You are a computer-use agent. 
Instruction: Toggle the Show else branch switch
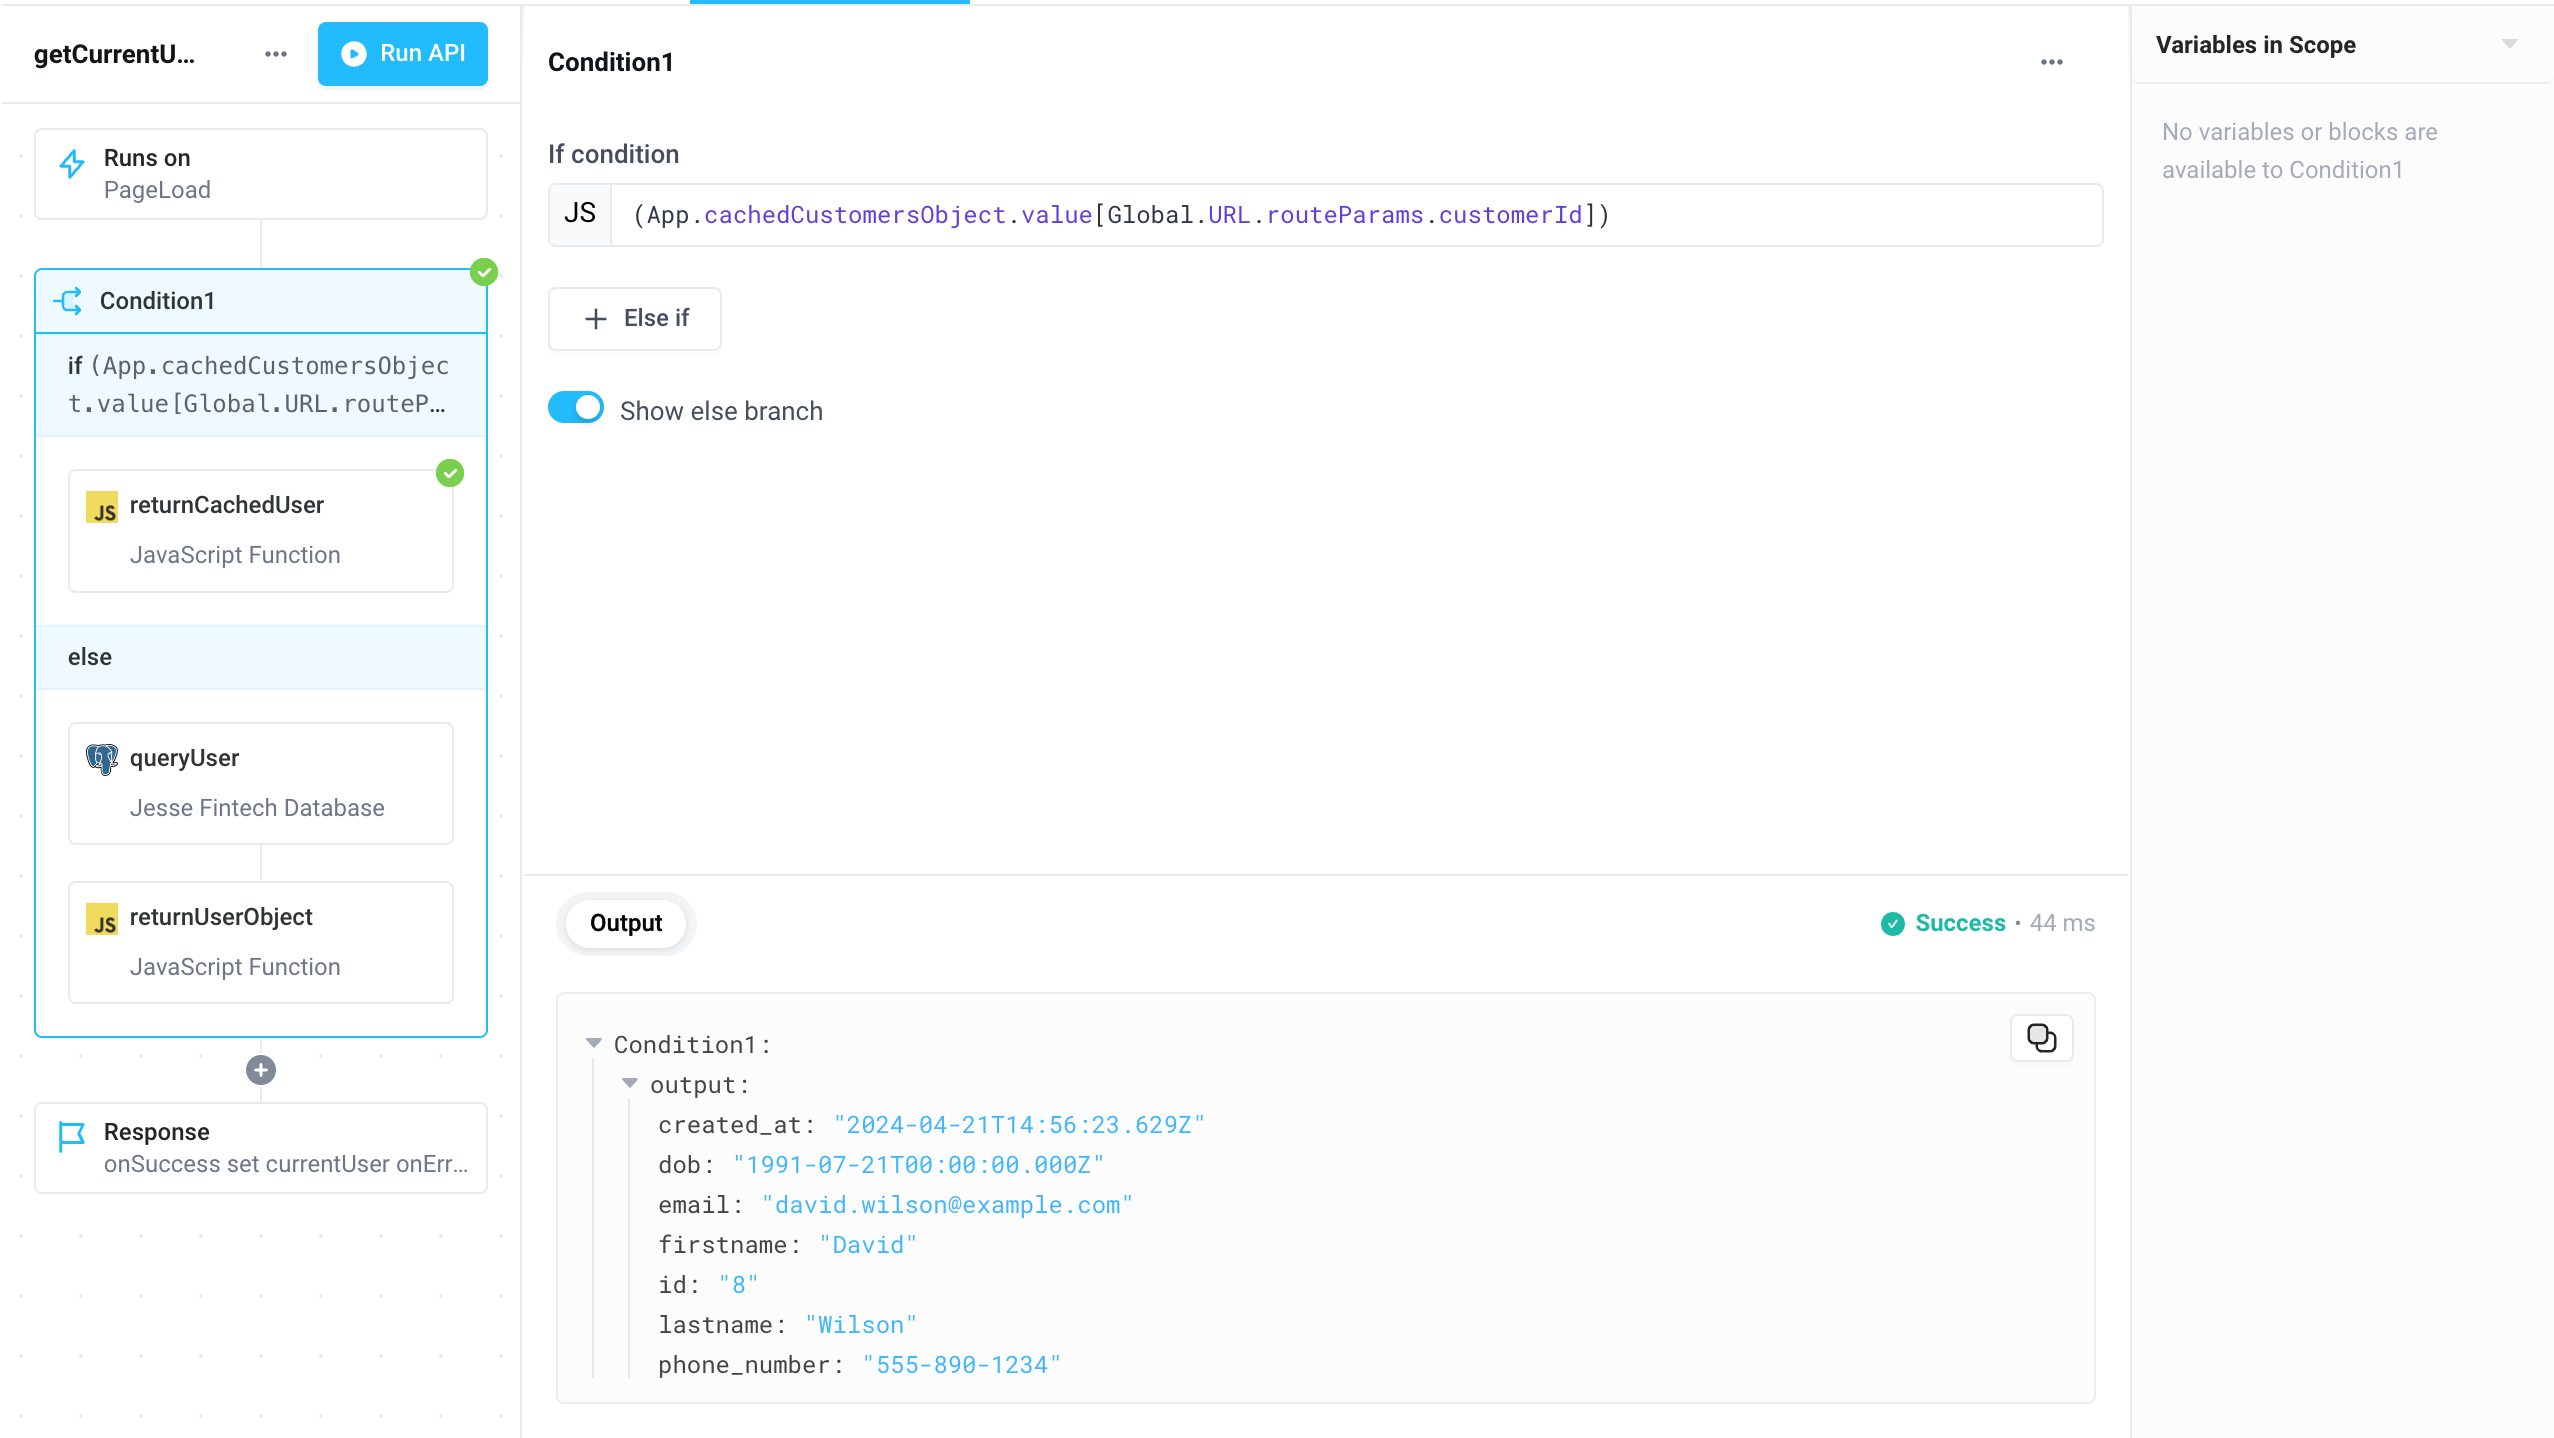coord(575,410)
